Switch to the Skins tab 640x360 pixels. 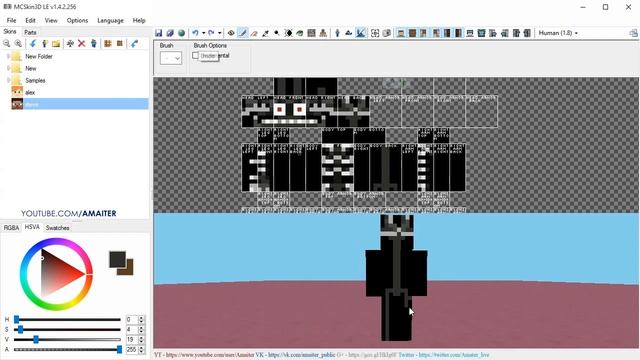click(x=10, y=31)
